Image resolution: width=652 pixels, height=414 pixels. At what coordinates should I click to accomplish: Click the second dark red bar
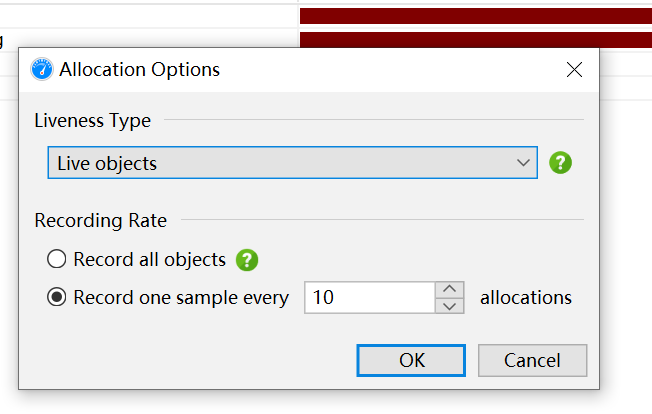pos(476,40)
